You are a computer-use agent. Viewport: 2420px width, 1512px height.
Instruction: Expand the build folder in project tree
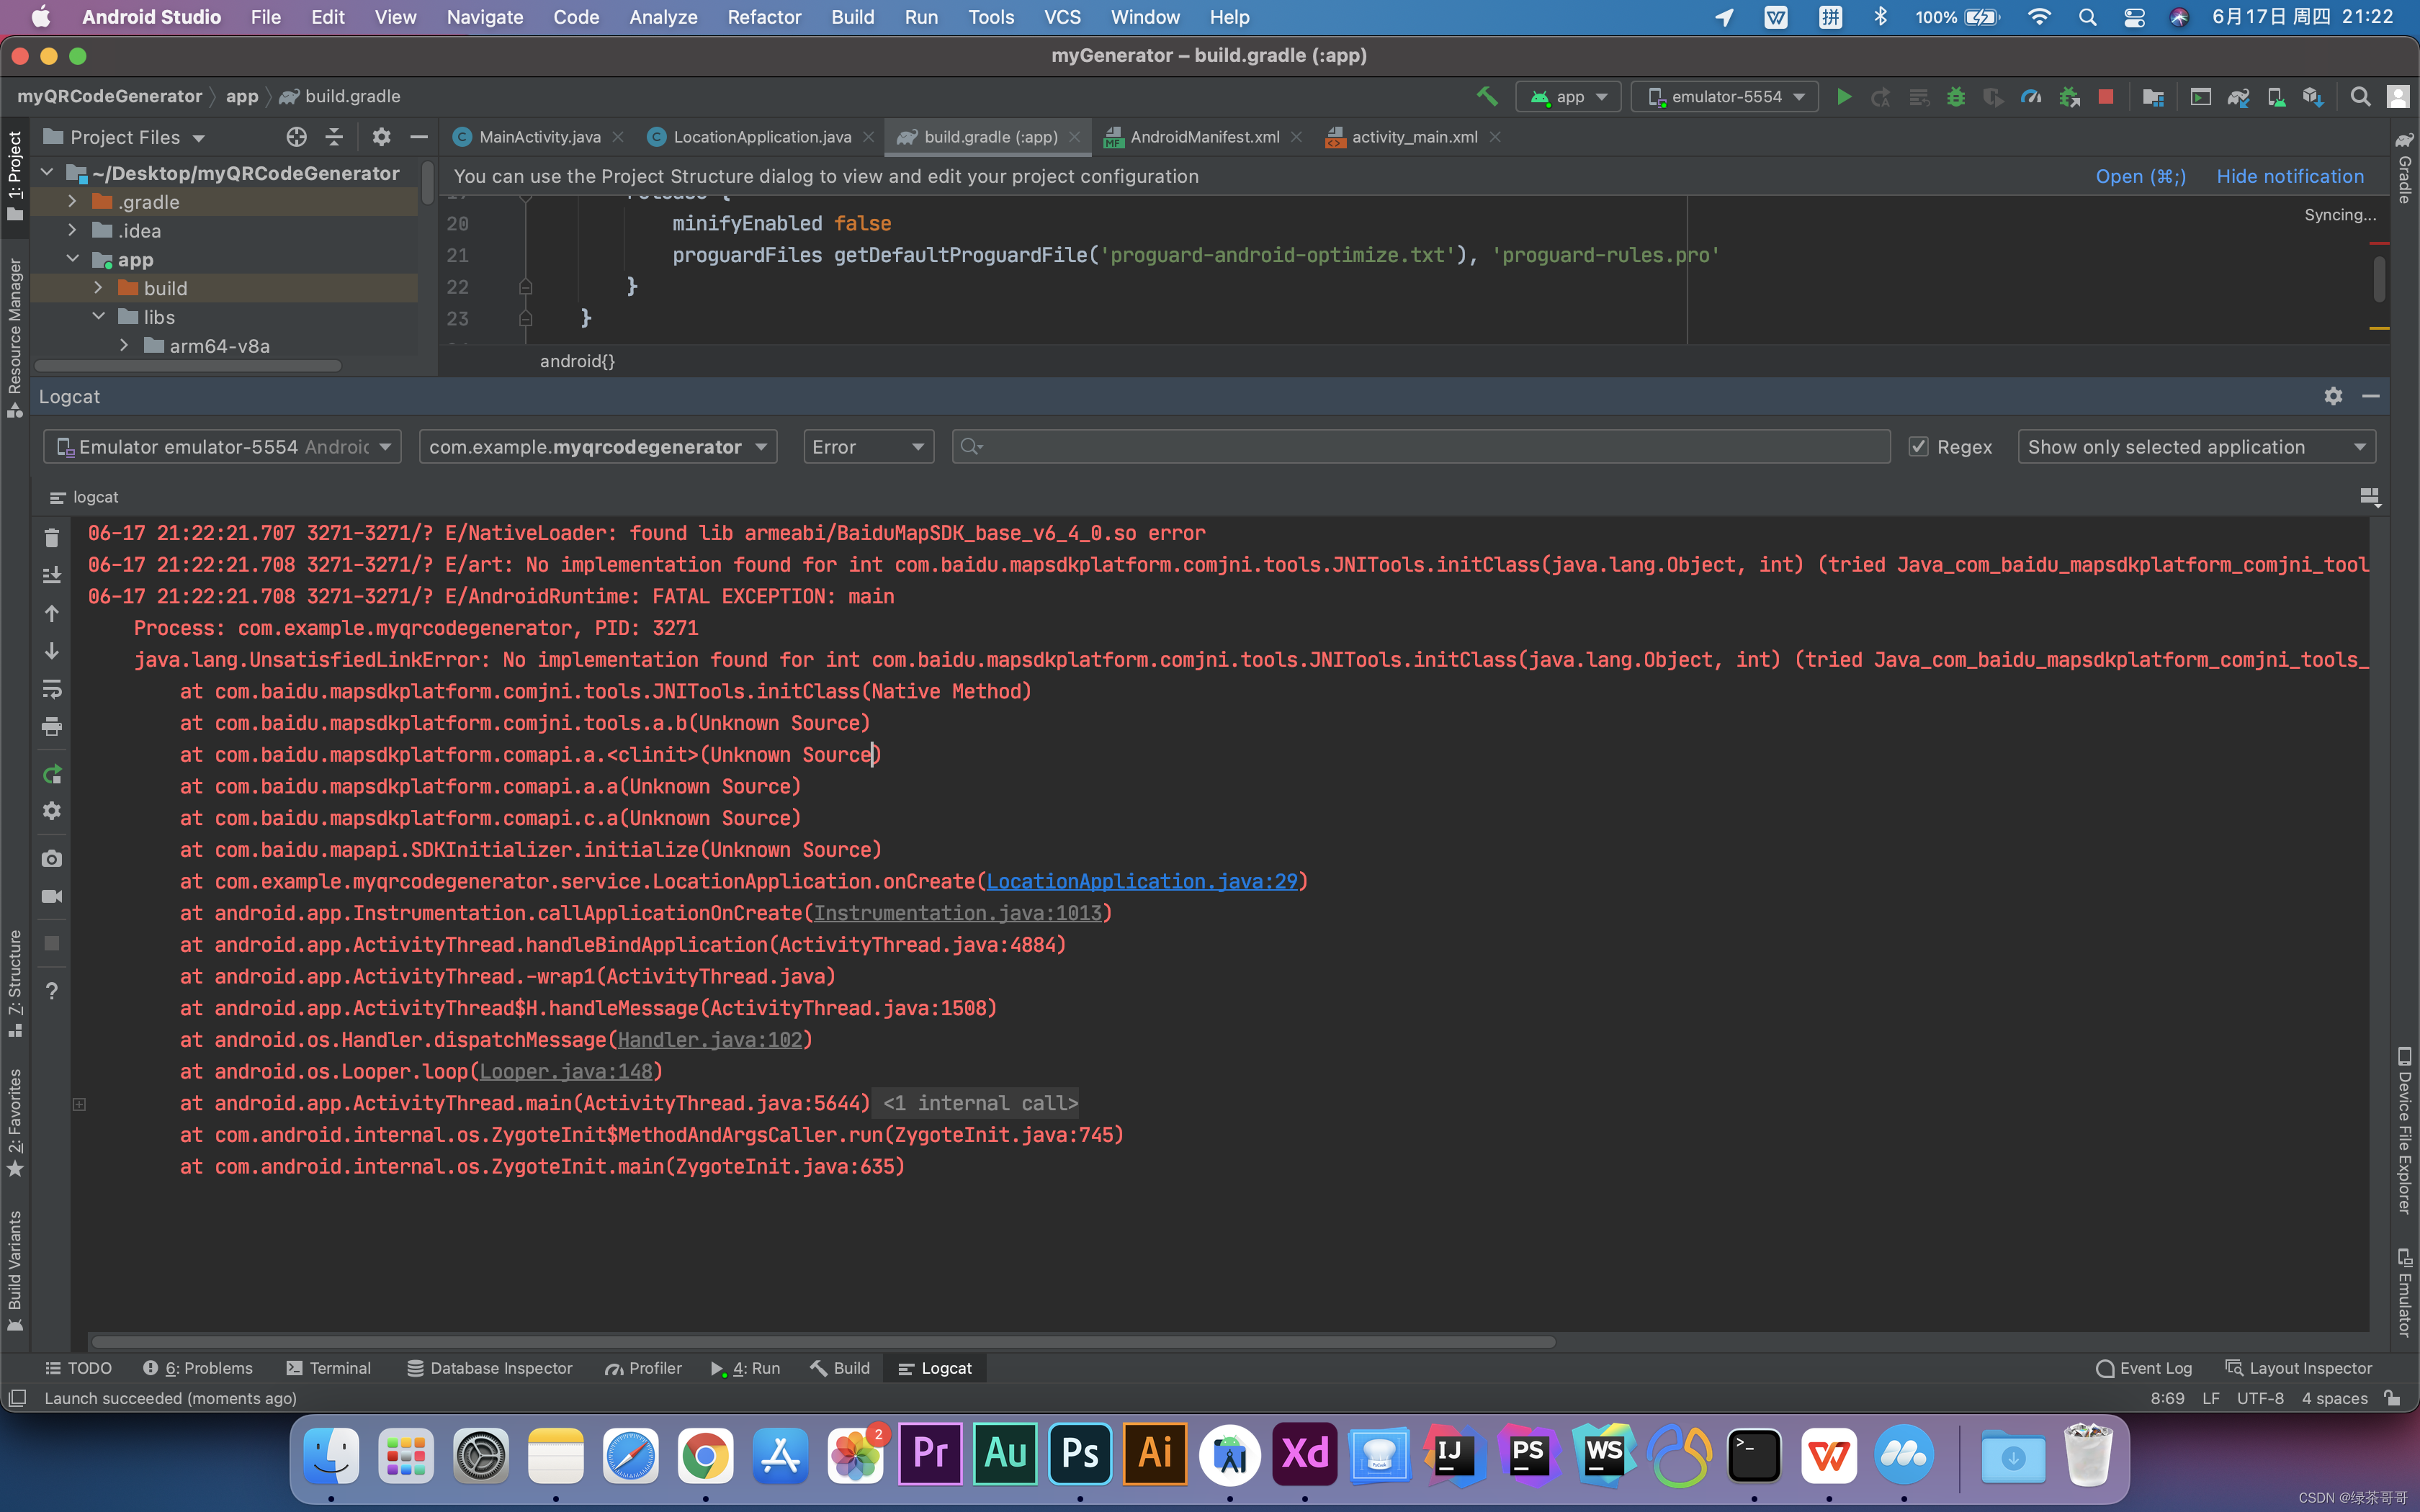tap(98, 288)
